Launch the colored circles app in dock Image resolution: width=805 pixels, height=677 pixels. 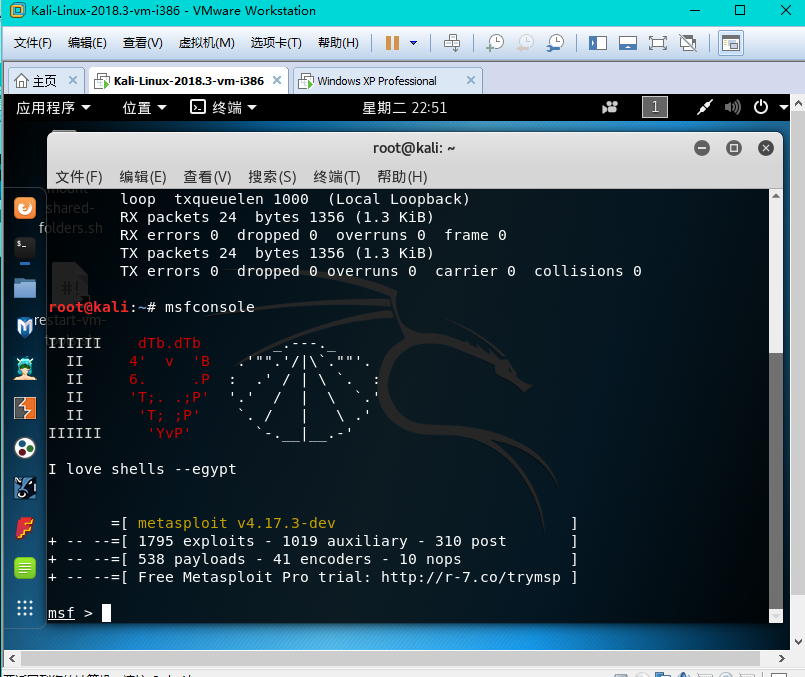click(25, 448)
